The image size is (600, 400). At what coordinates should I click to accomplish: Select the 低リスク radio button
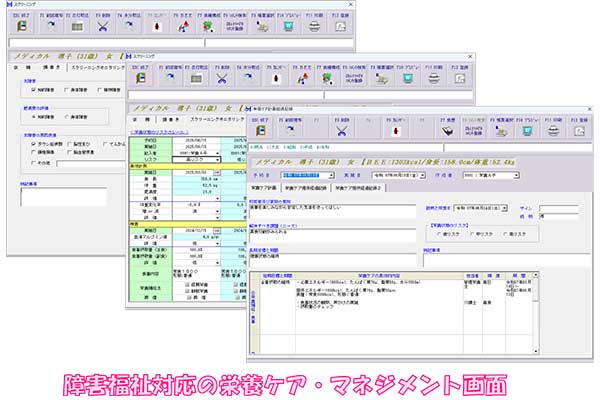coord(439,233)
